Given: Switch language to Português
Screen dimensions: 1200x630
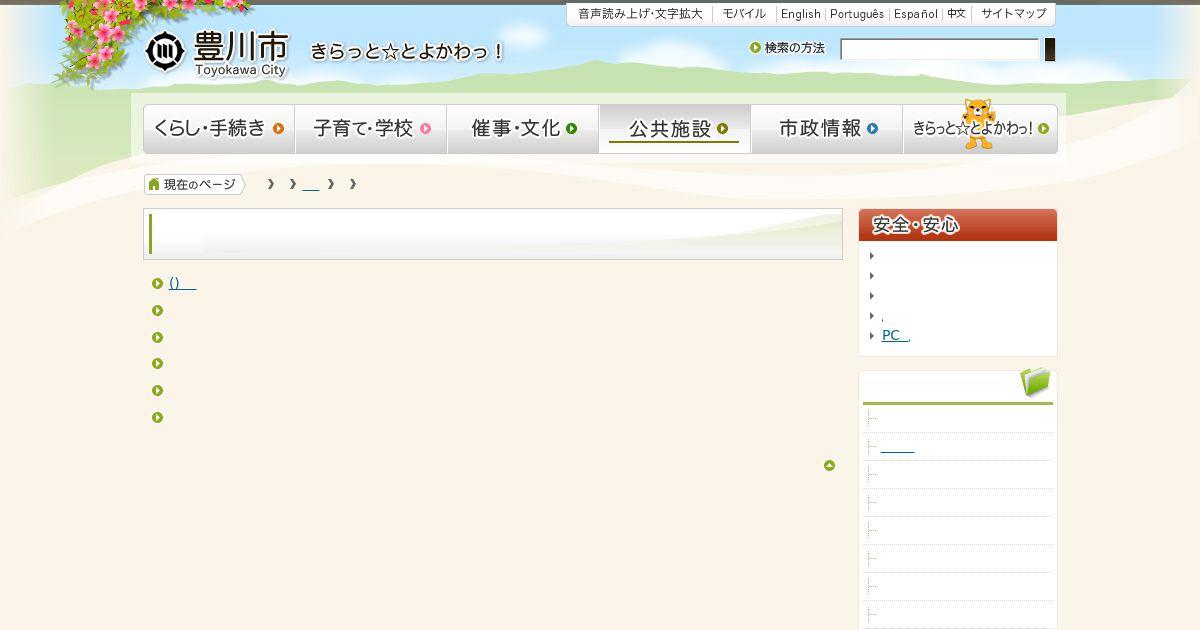Looking at the screenshot, I should pyautogui.click(x=857, y=14).
